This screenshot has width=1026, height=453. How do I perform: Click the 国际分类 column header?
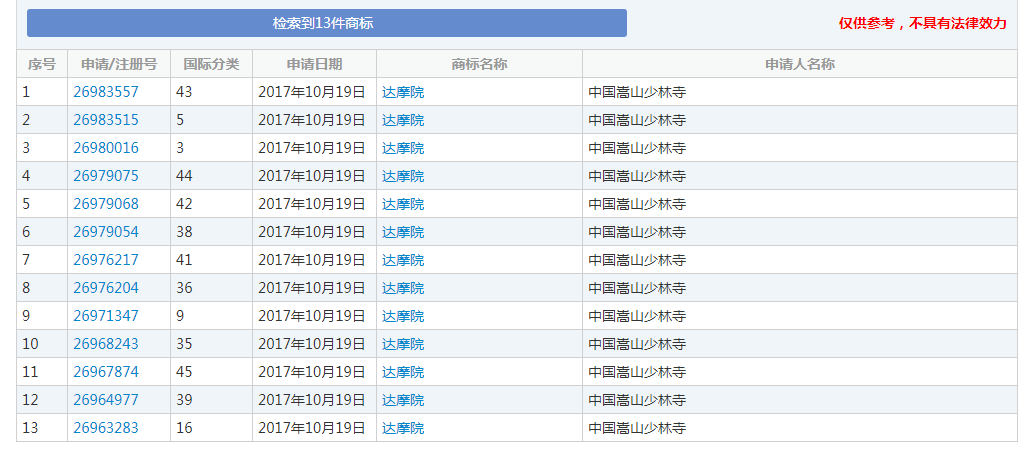tap(211, 64)
